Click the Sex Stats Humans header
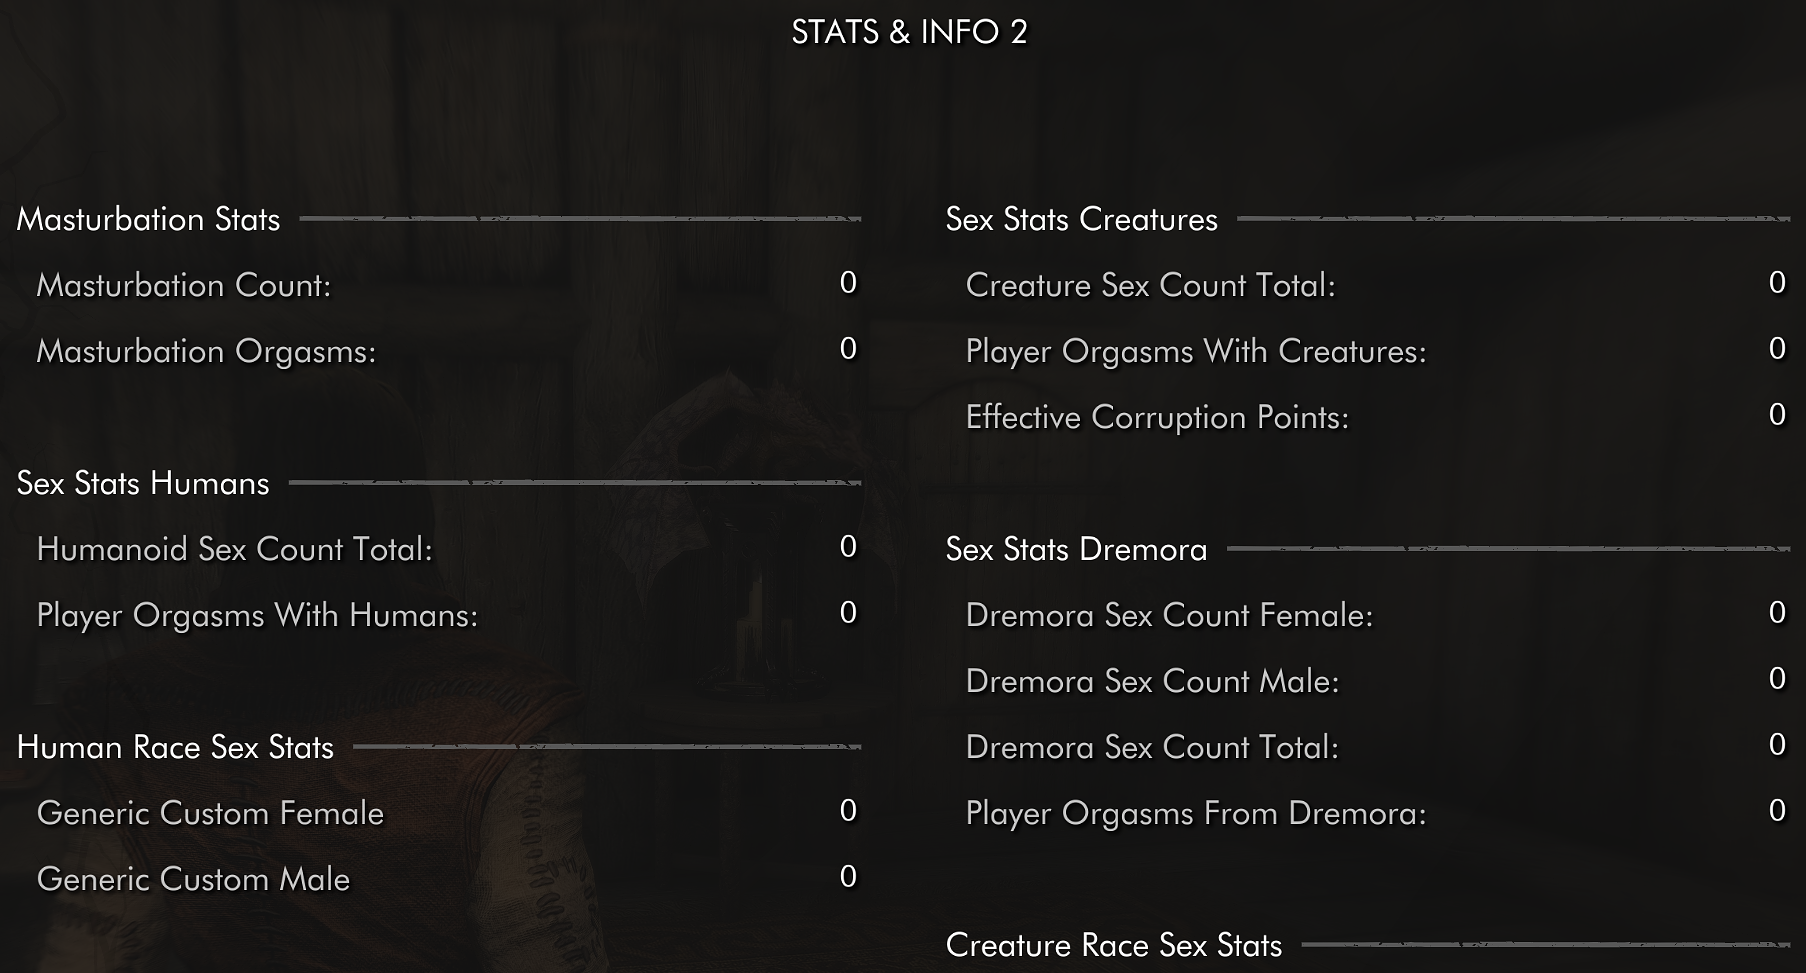This screenshot has width=1806, height=973. coord(143,483)
